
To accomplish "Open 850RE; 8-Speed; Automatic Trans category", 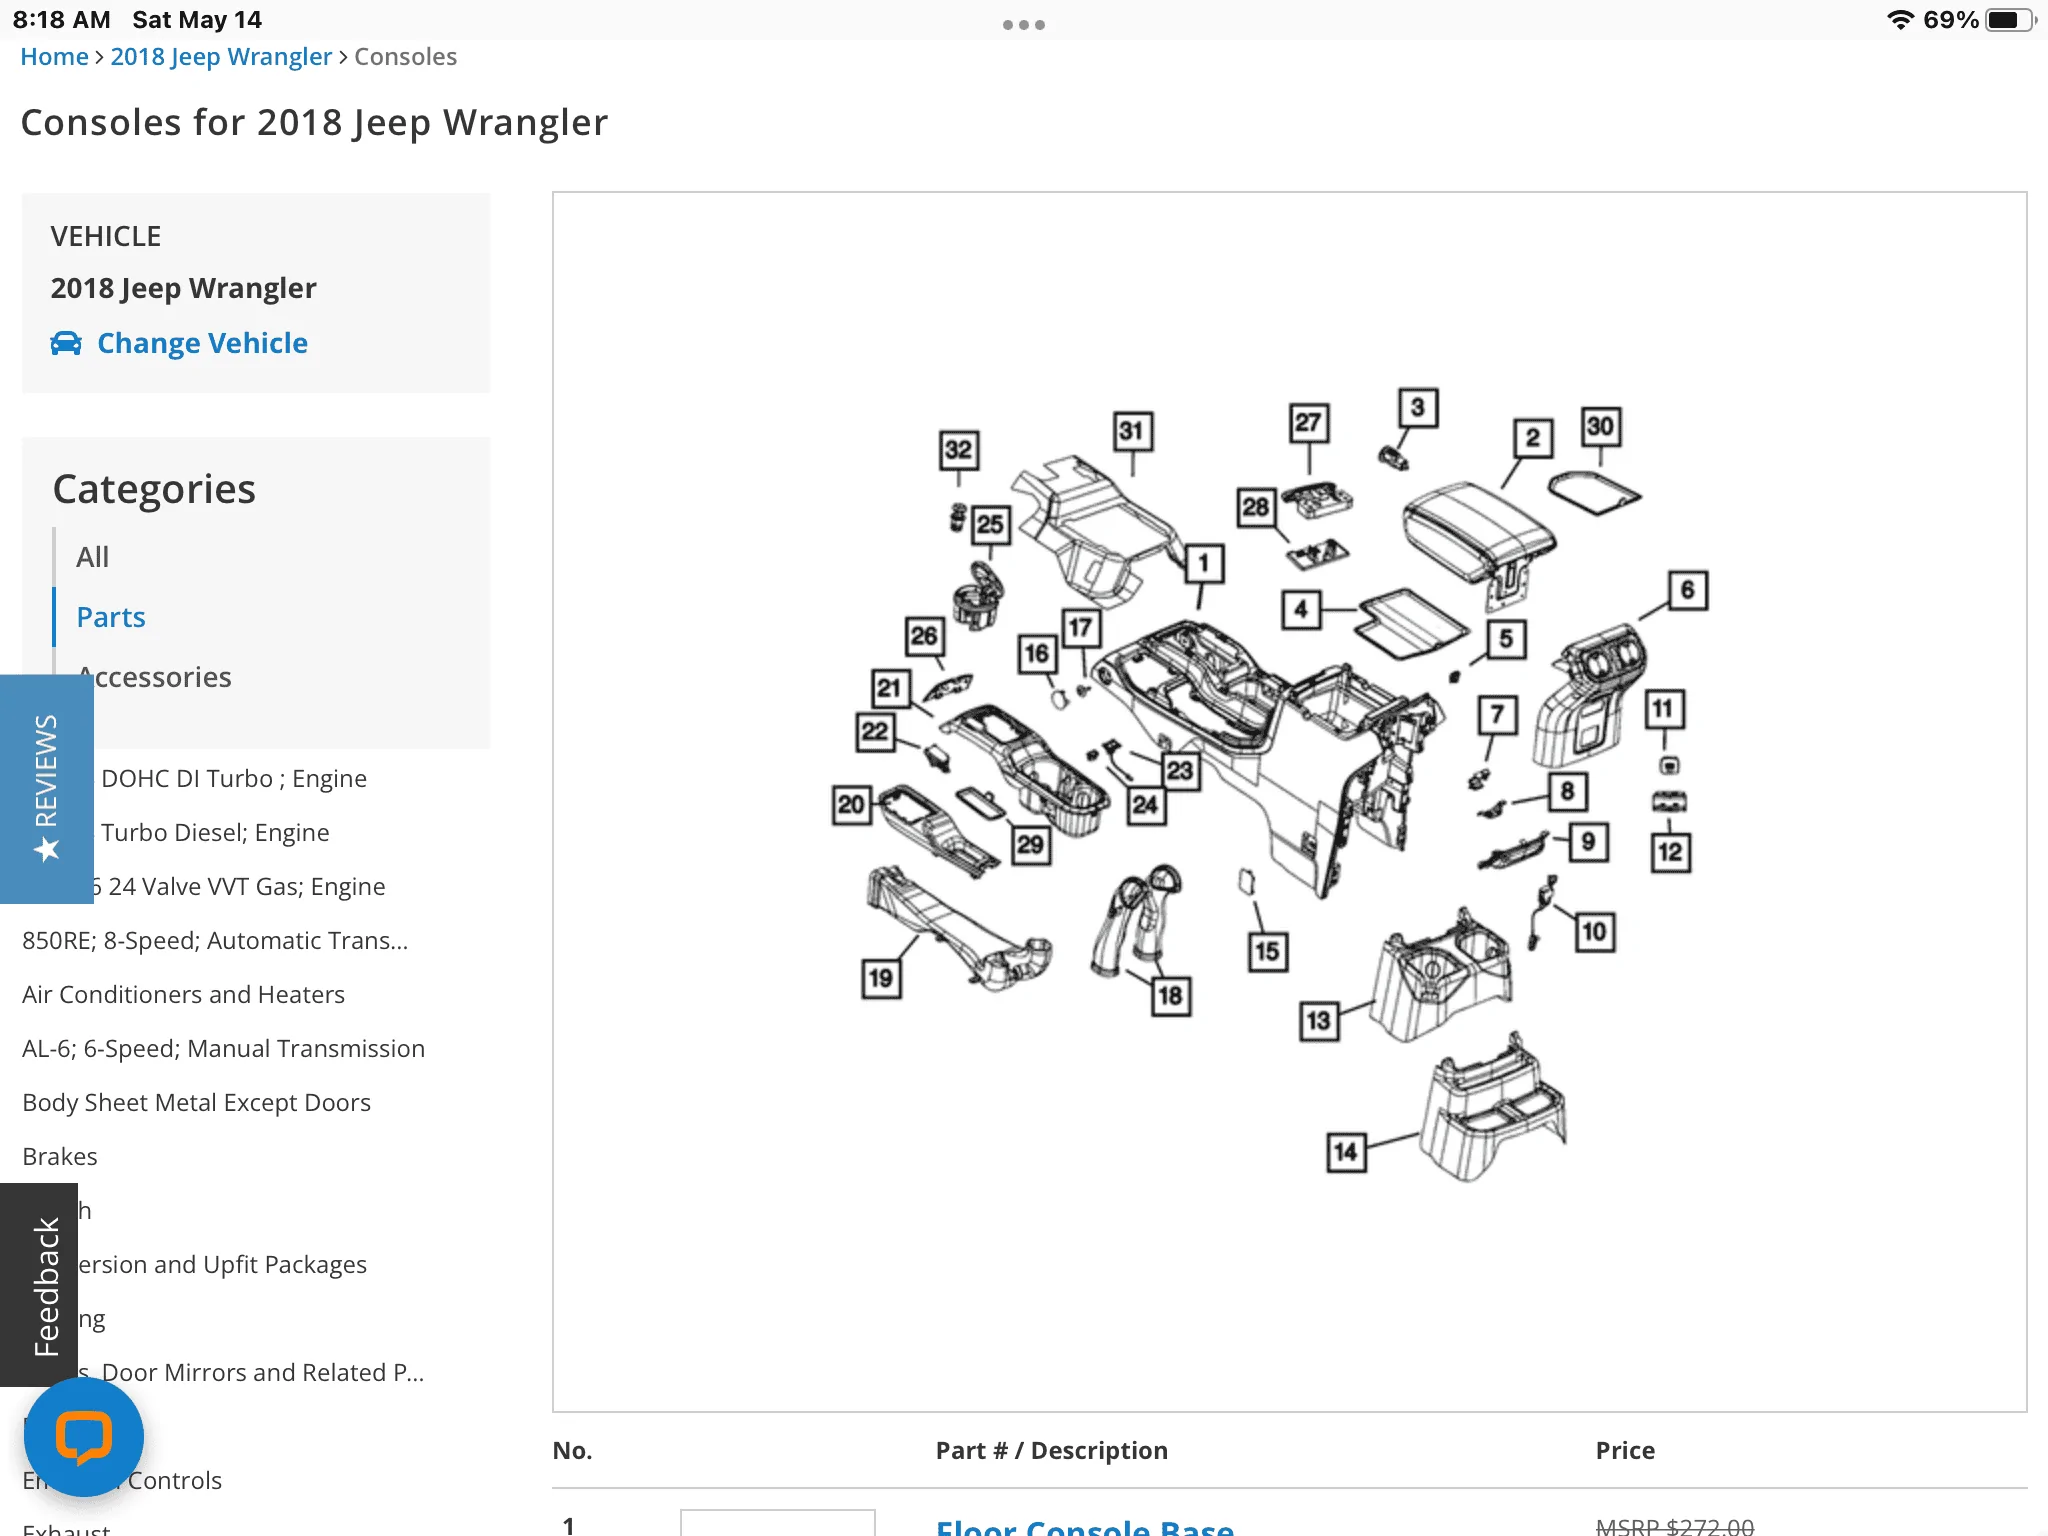I will 215,941.
